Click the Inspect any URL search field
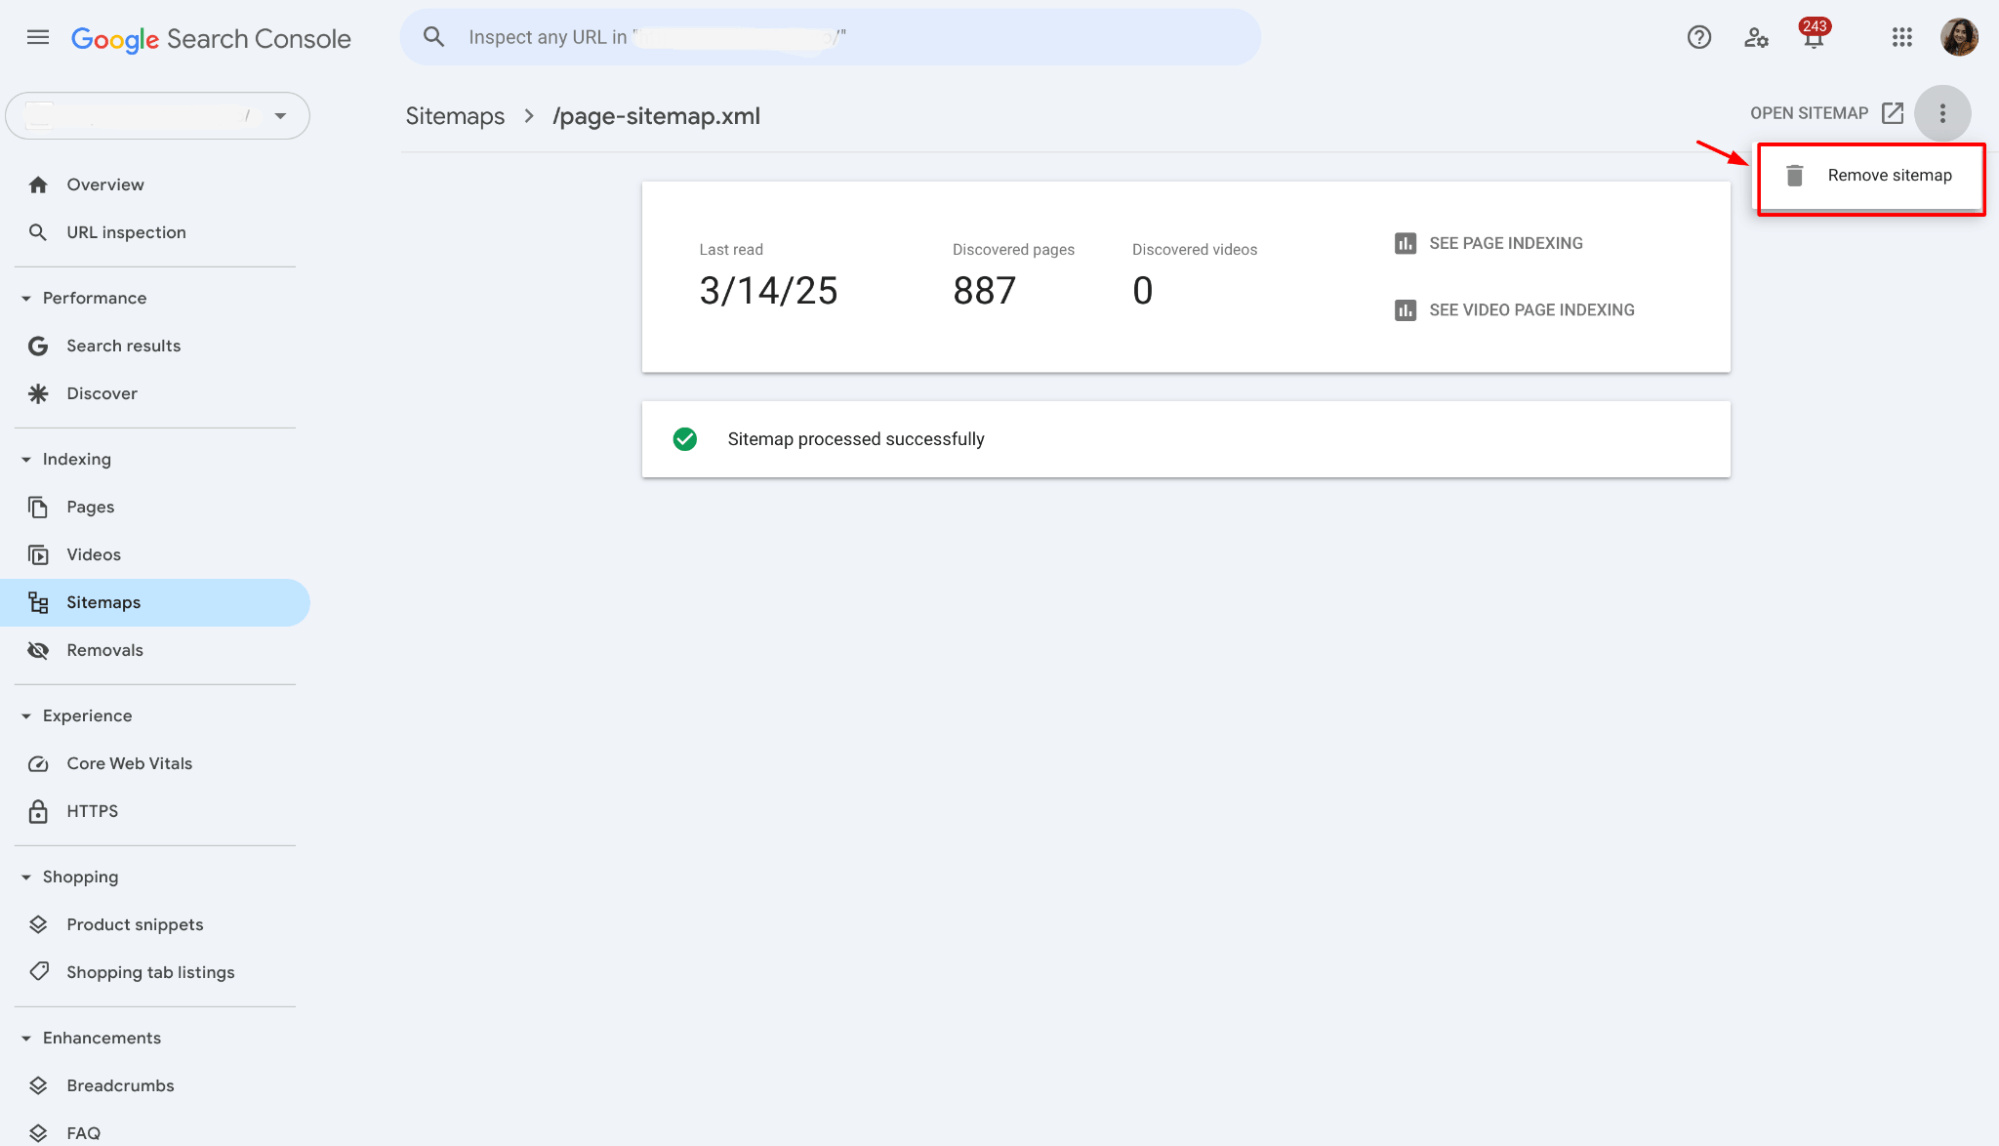Viewport: 1999px width, 1146px height. (x=830, y=38)
